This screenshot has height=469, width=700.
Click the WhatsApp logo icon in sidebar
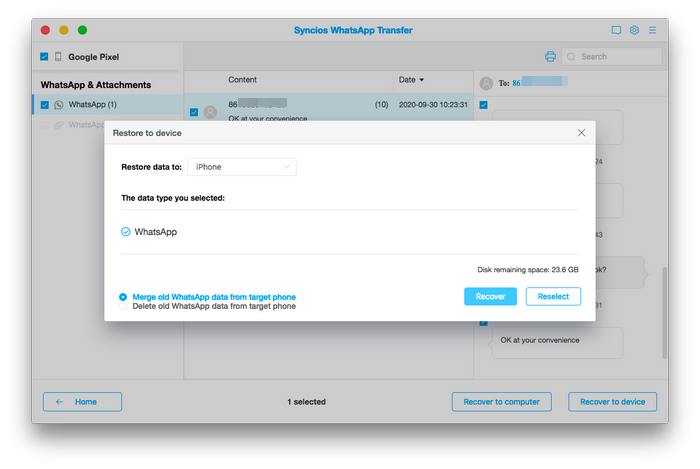[x=59, y=105]
